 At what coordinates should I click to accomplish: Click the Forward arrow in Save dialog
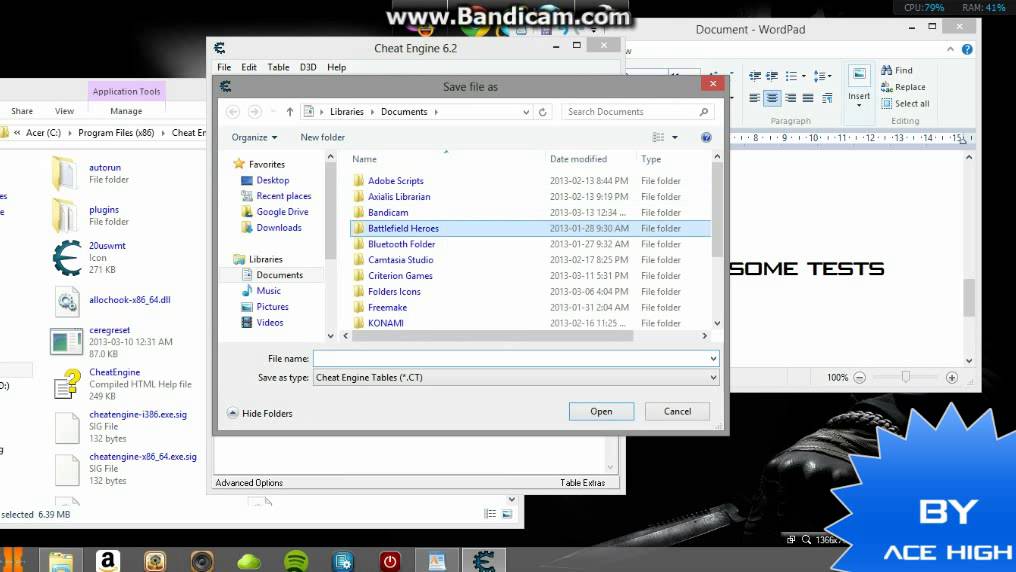click(255, 112)
